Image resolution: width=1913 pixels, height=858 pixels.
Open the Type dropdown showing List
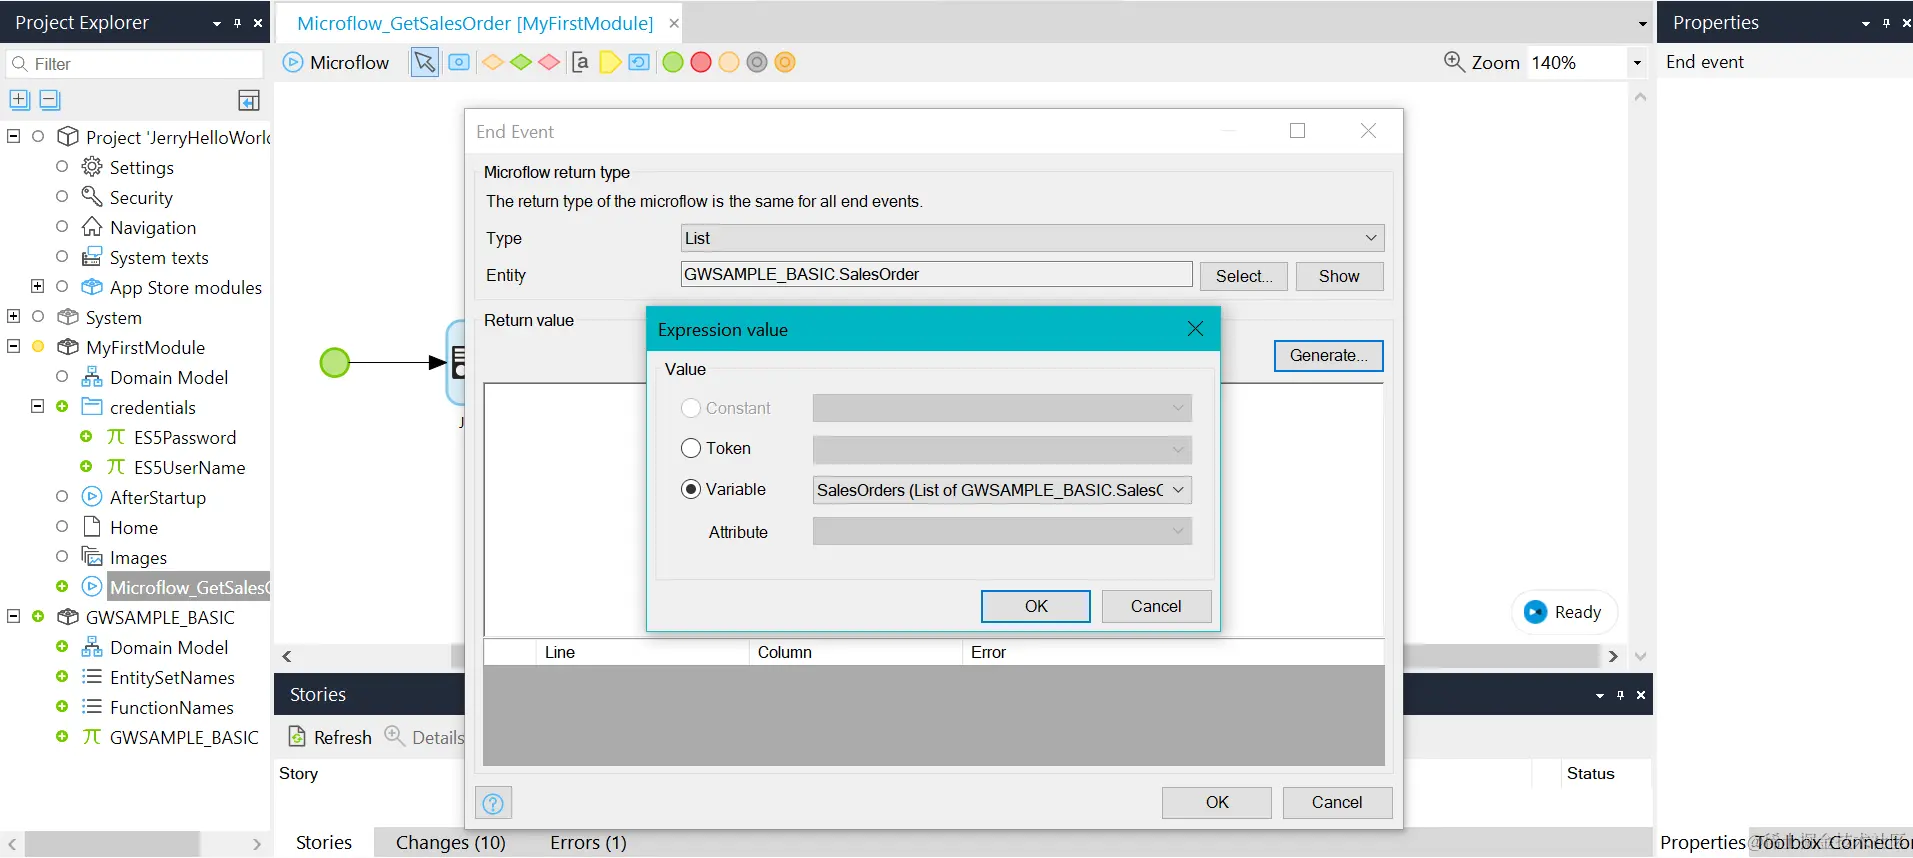(1032, 238)
